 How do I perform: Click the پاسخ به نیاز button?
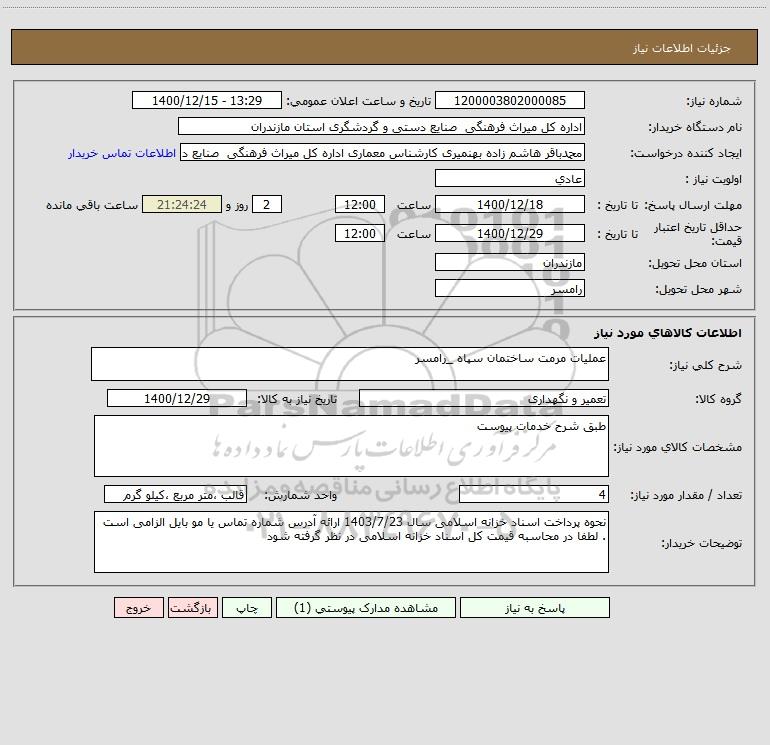pos(535,608)
